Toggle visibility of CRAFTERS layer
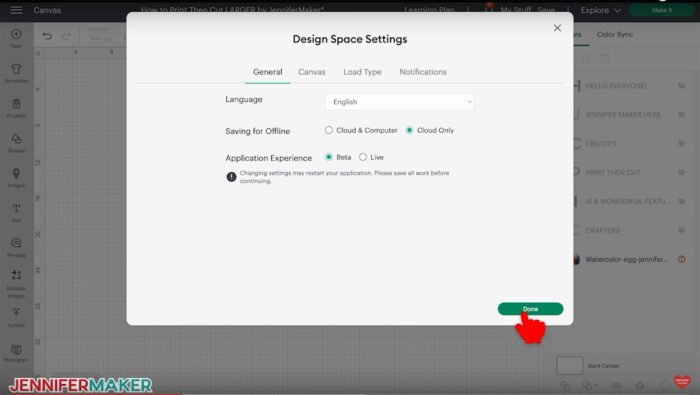Screen dimensions: 700x395 (x=682, y=230)
